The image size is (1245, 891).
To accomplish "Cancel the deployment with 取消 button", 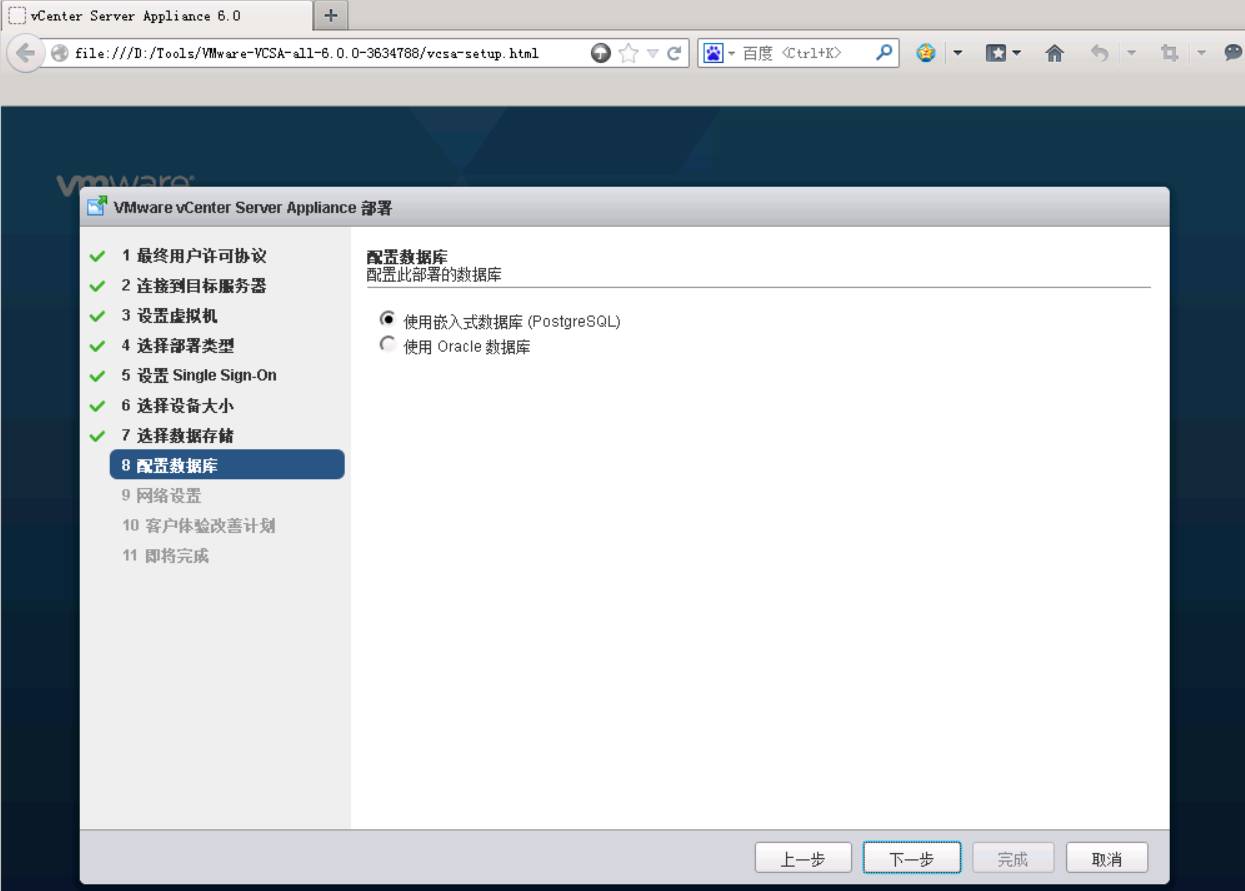I will (1106, 857).
